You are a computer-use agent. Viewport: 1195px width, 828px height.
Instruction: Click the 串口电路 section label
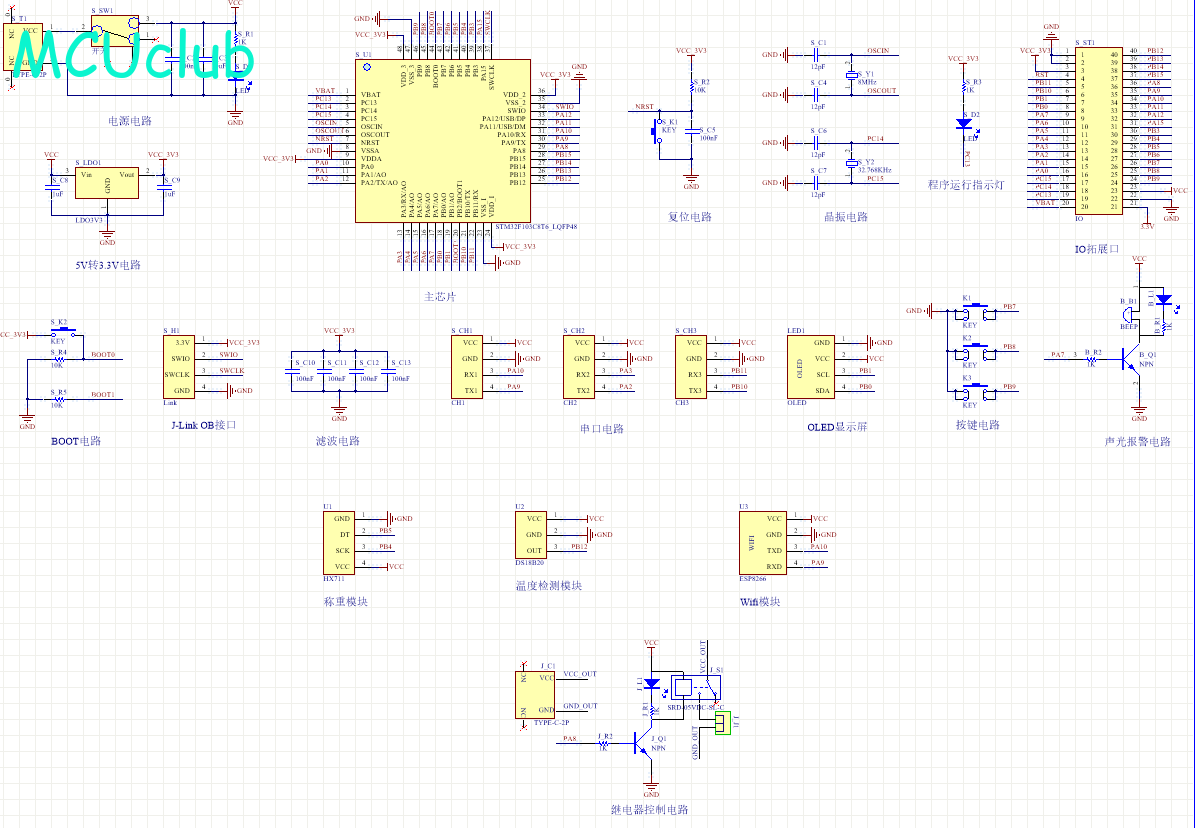(602, 428)
